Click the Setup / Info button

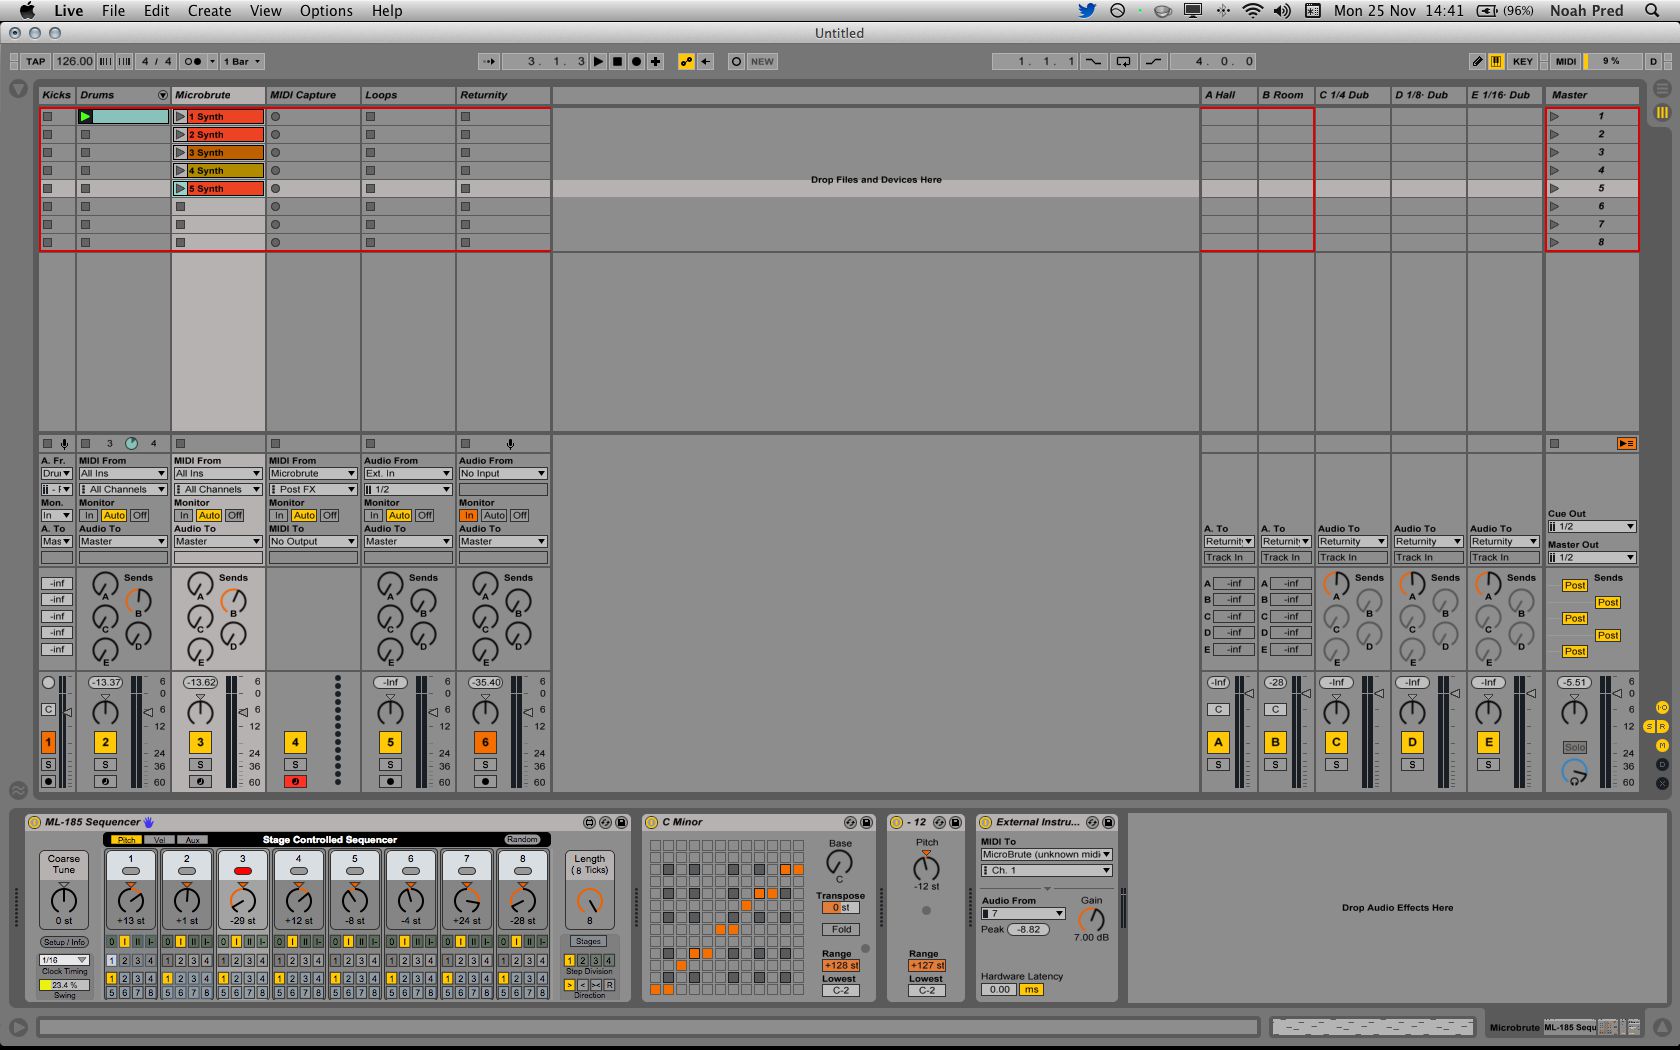[64, 942]
